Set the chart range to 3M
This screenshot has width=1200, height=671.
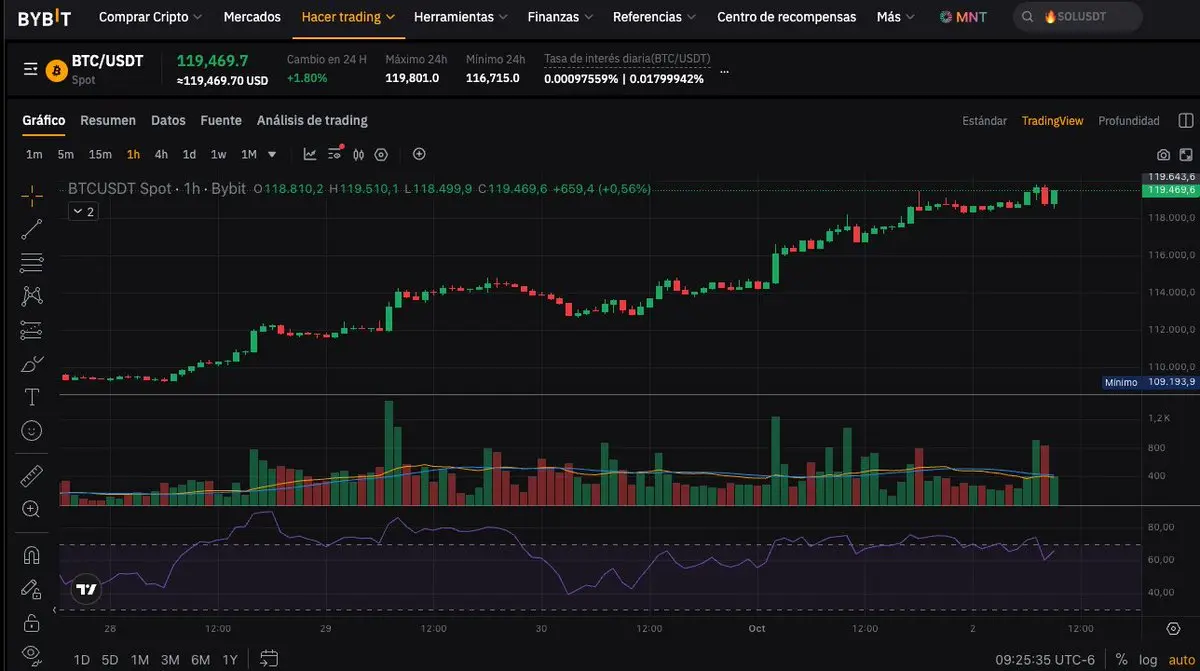point(170,659)
